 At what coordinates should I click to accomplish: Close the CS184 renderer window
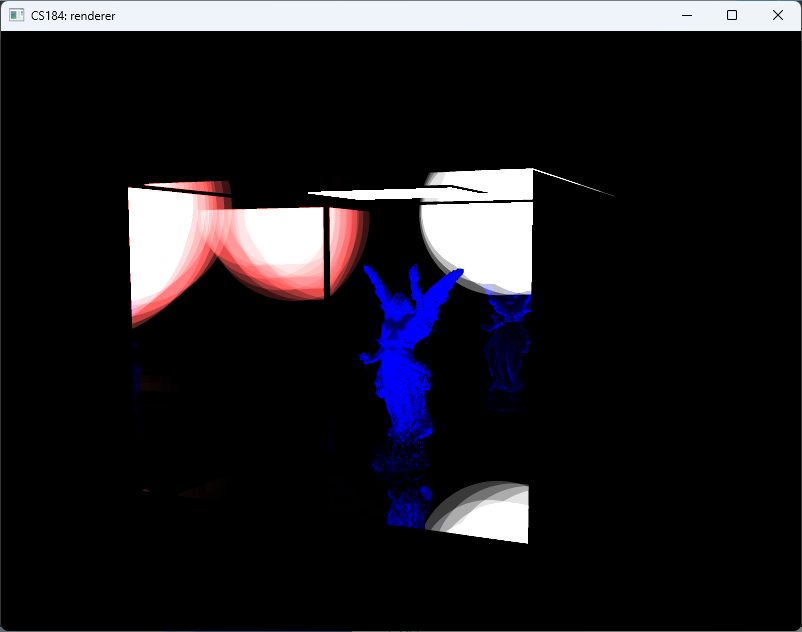(x=778, y=15)
